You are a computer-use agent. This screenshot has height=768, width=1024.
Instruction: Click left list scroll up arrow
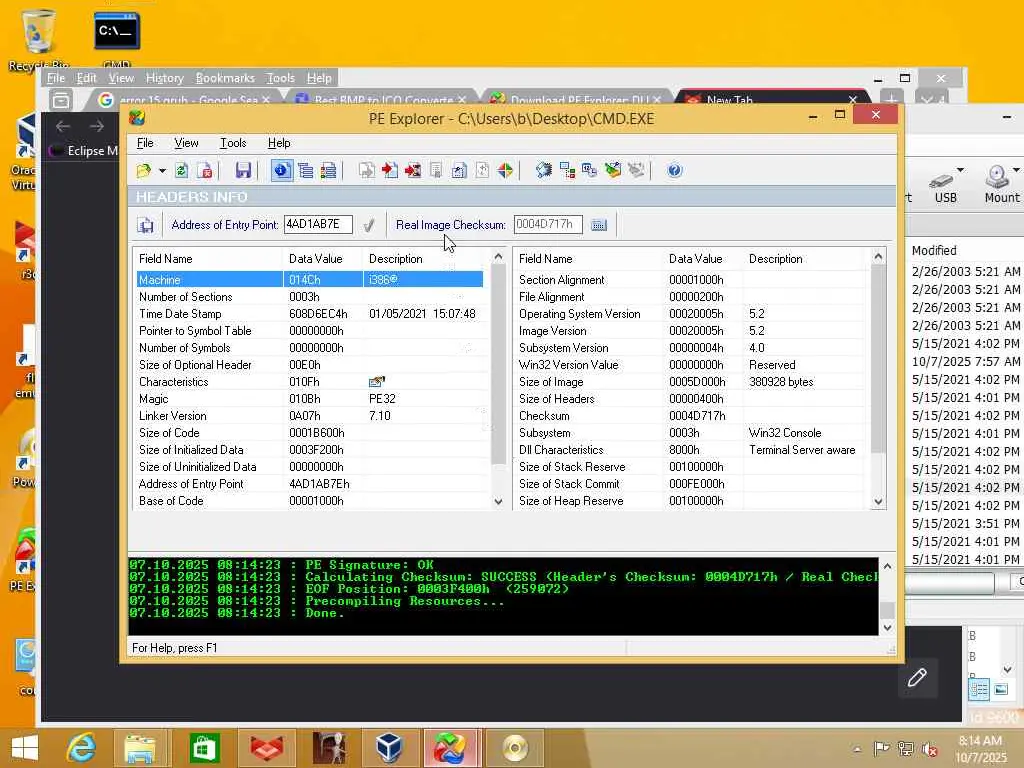pos(498,257)
